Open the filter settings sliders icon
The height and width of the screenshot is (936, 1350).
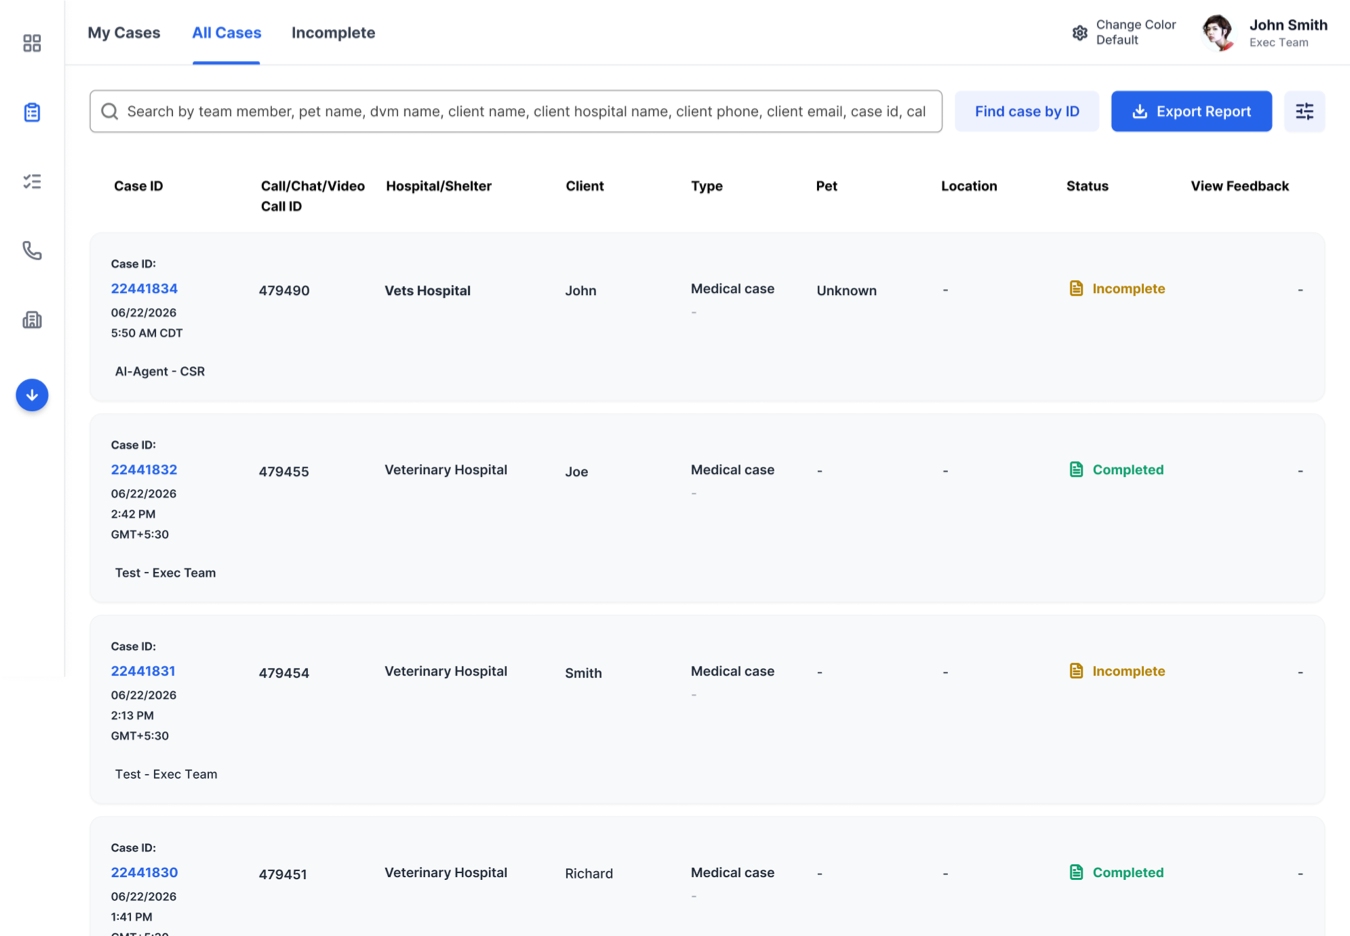click(1305, 111)
